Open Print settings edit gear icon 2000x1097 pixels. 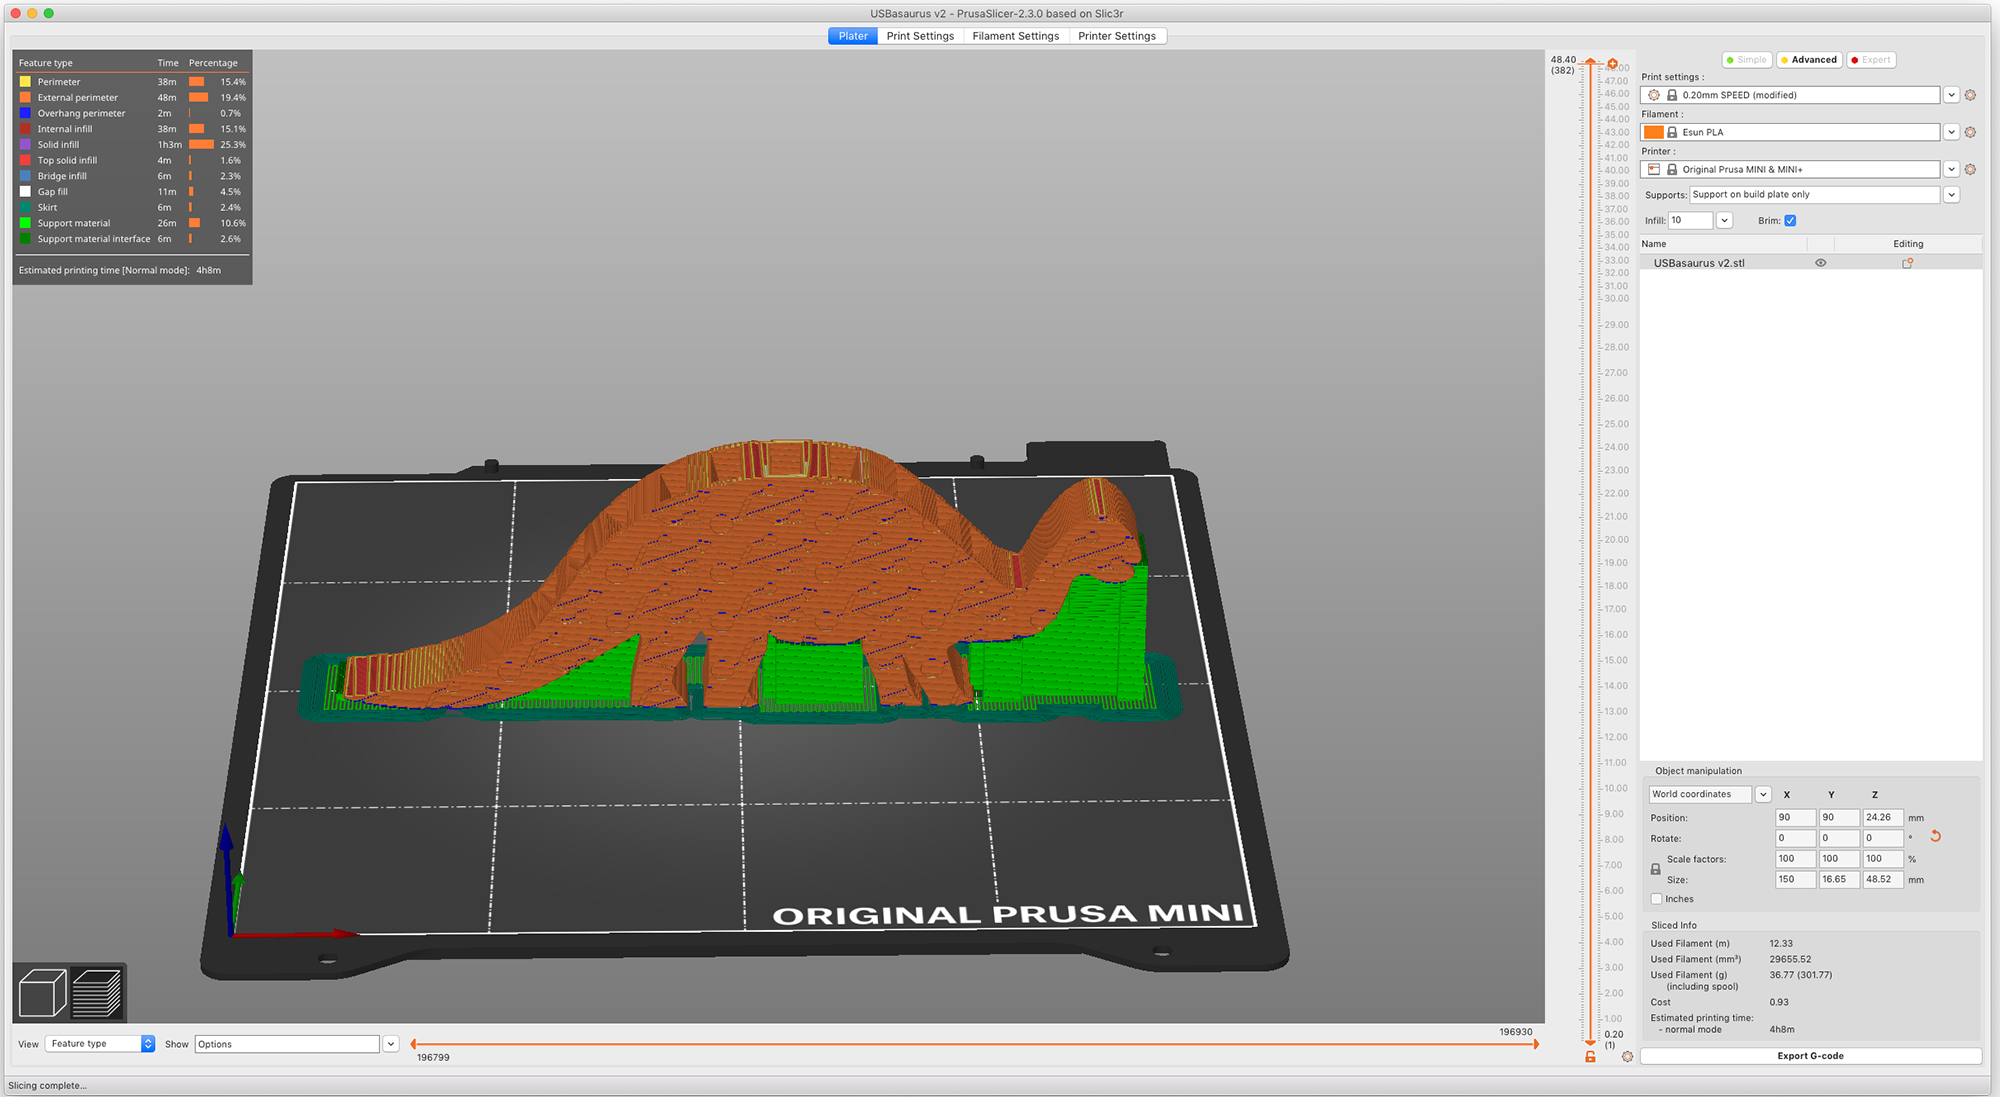pos(1970,95)
